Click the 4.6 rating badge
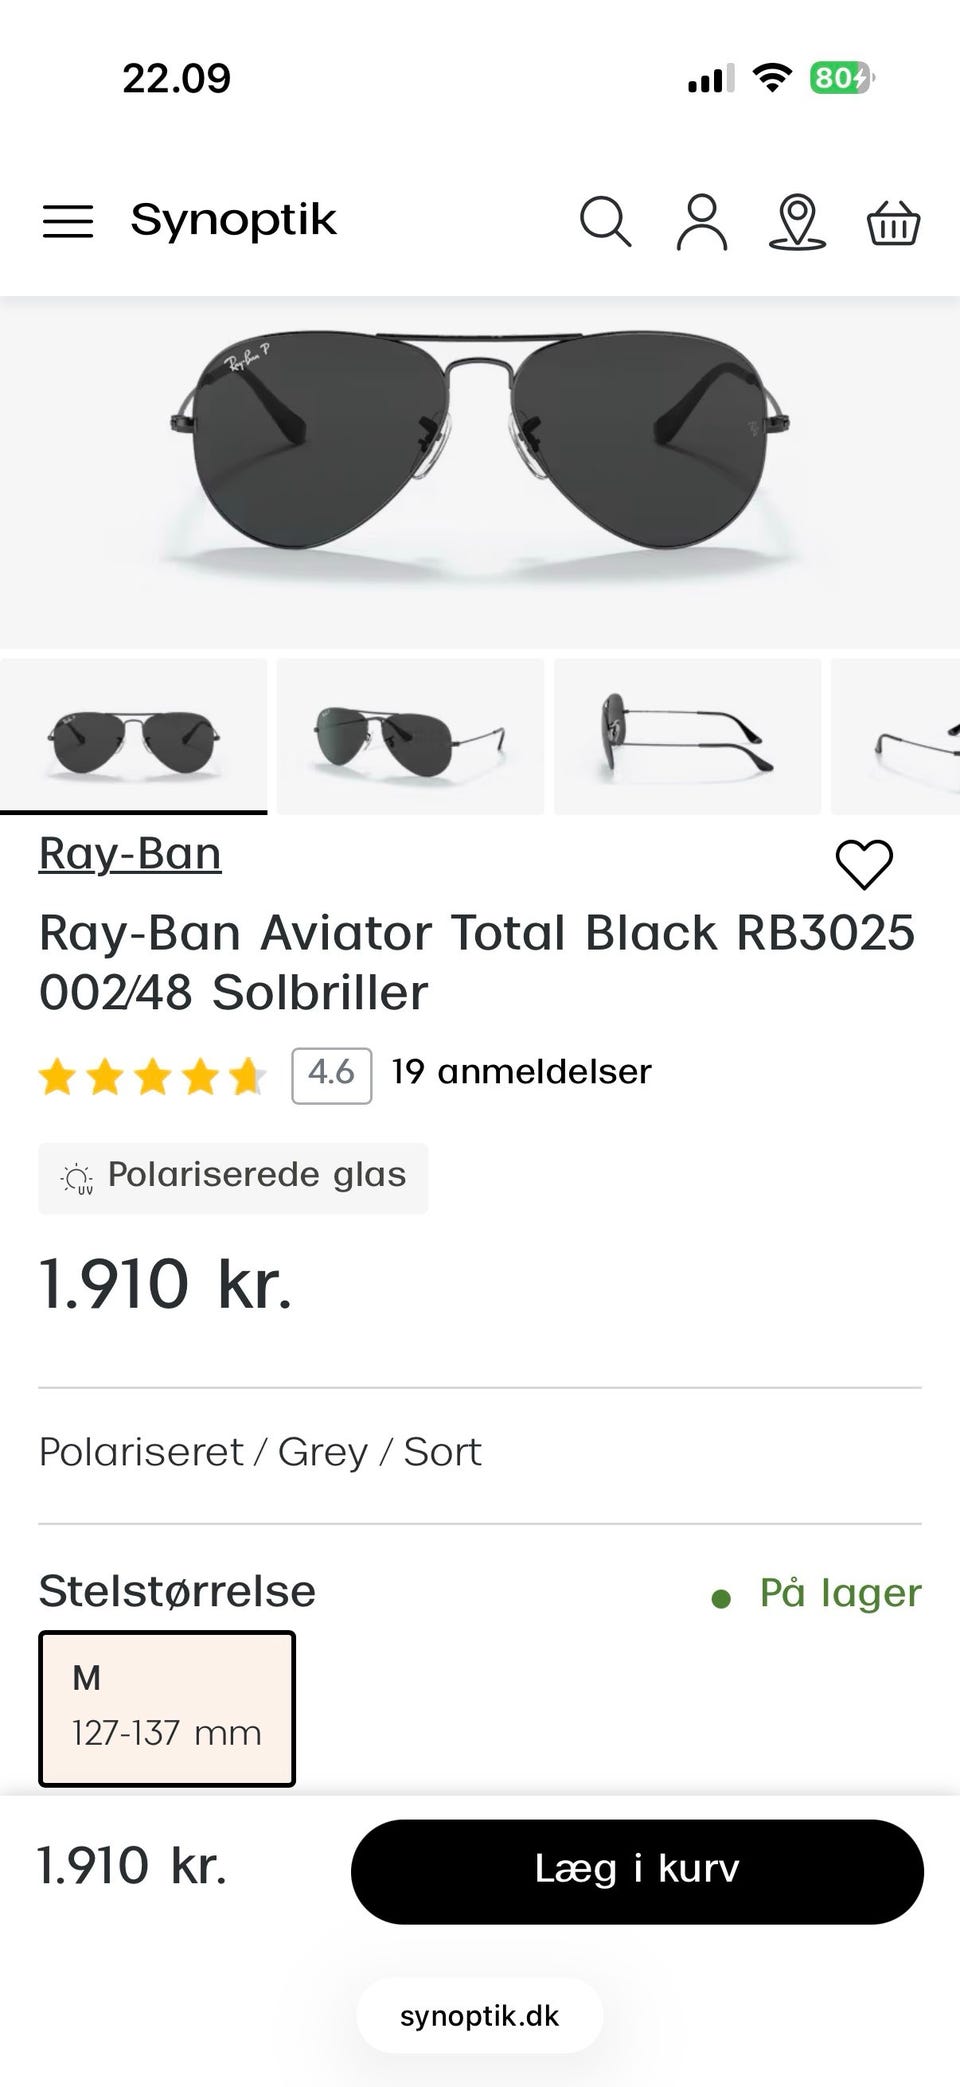 pyautogui.click(x=331, y=1075)
